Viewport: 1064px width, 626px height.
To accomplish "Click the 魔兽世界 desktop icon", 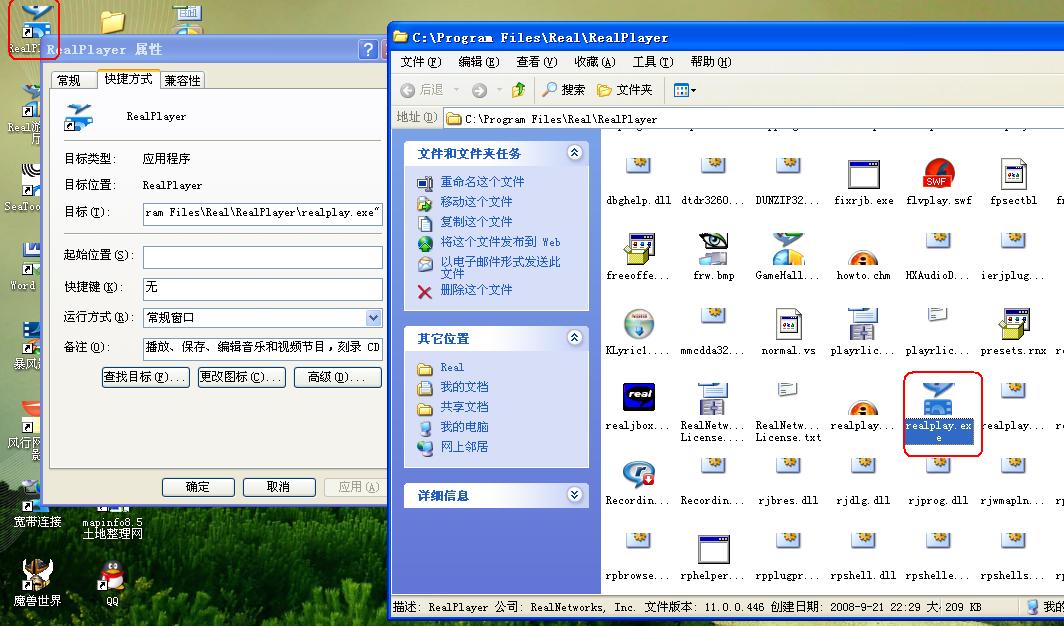I will tap(37, 576).
